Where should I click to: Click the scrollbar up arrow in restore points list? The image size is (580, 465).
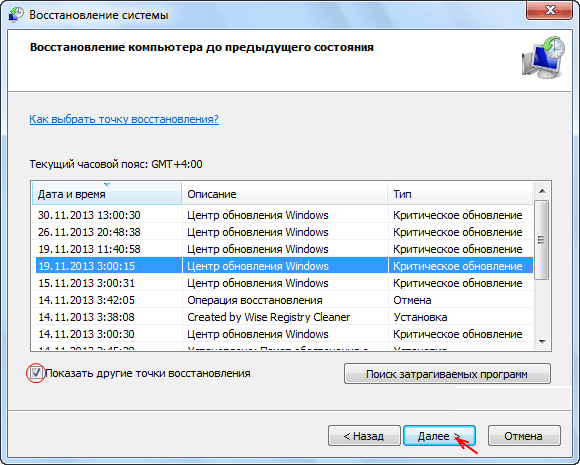(542, 191)
